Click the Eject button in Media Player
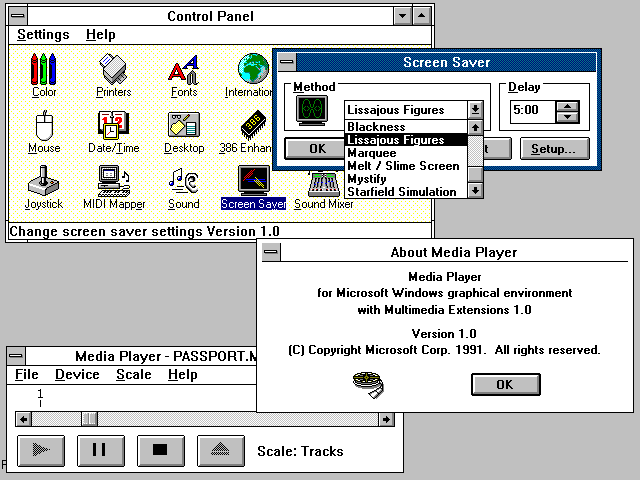The width and height of the screenshot is (640, 480). point(220,450)
